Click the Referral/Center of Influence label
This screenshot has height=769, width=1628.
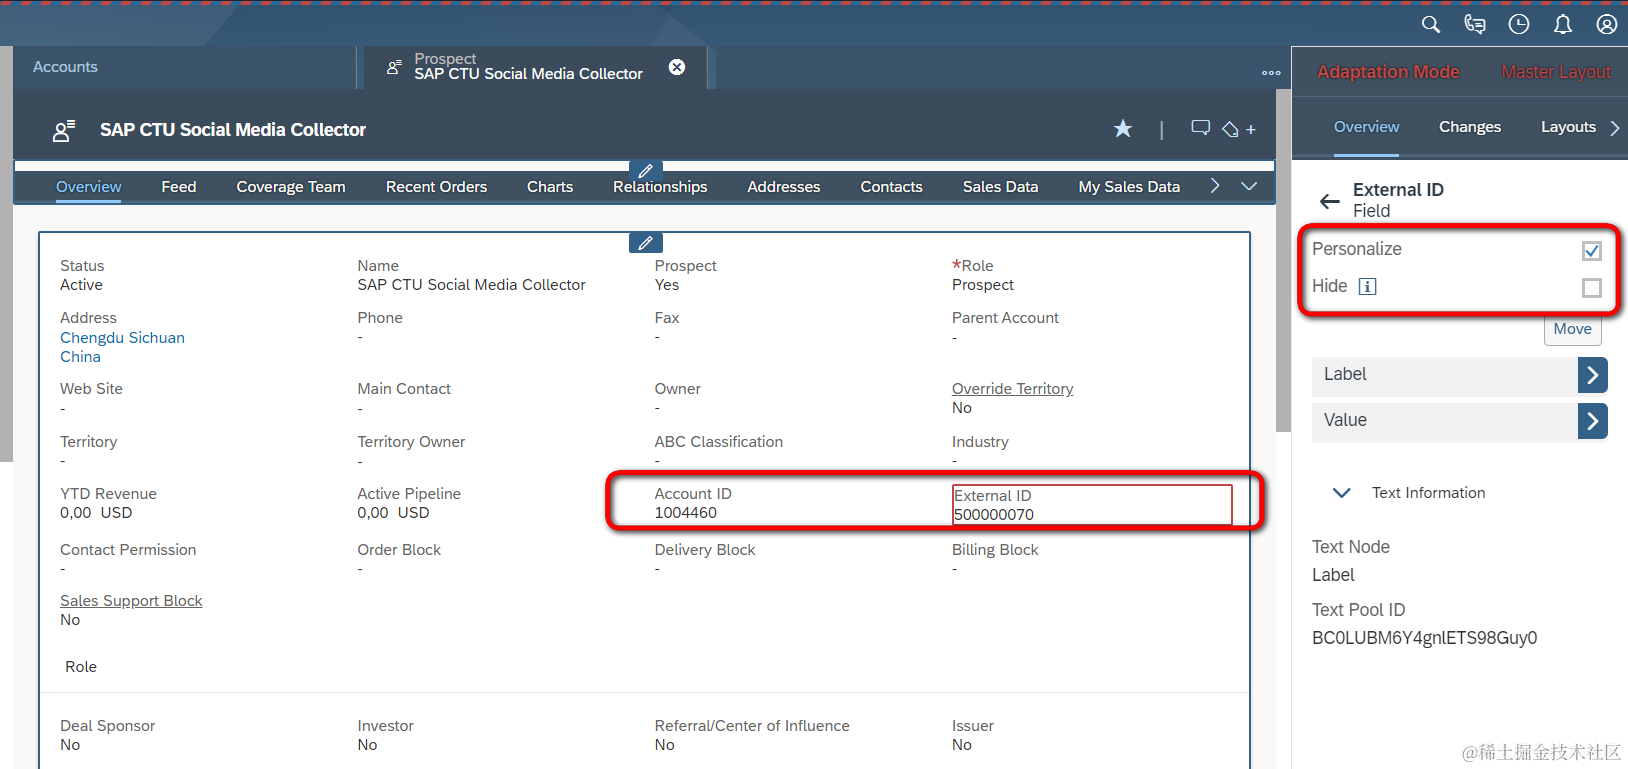[752, 726]
